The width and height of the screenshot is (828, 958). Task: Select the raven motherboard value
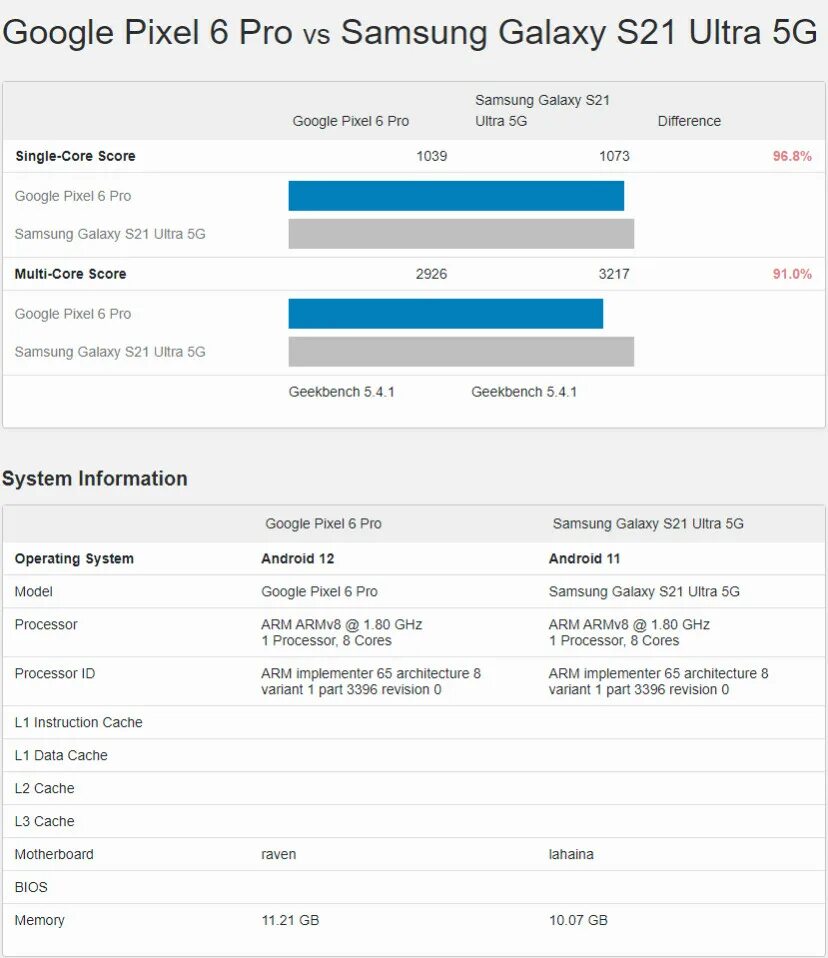[x=279, y=854]
